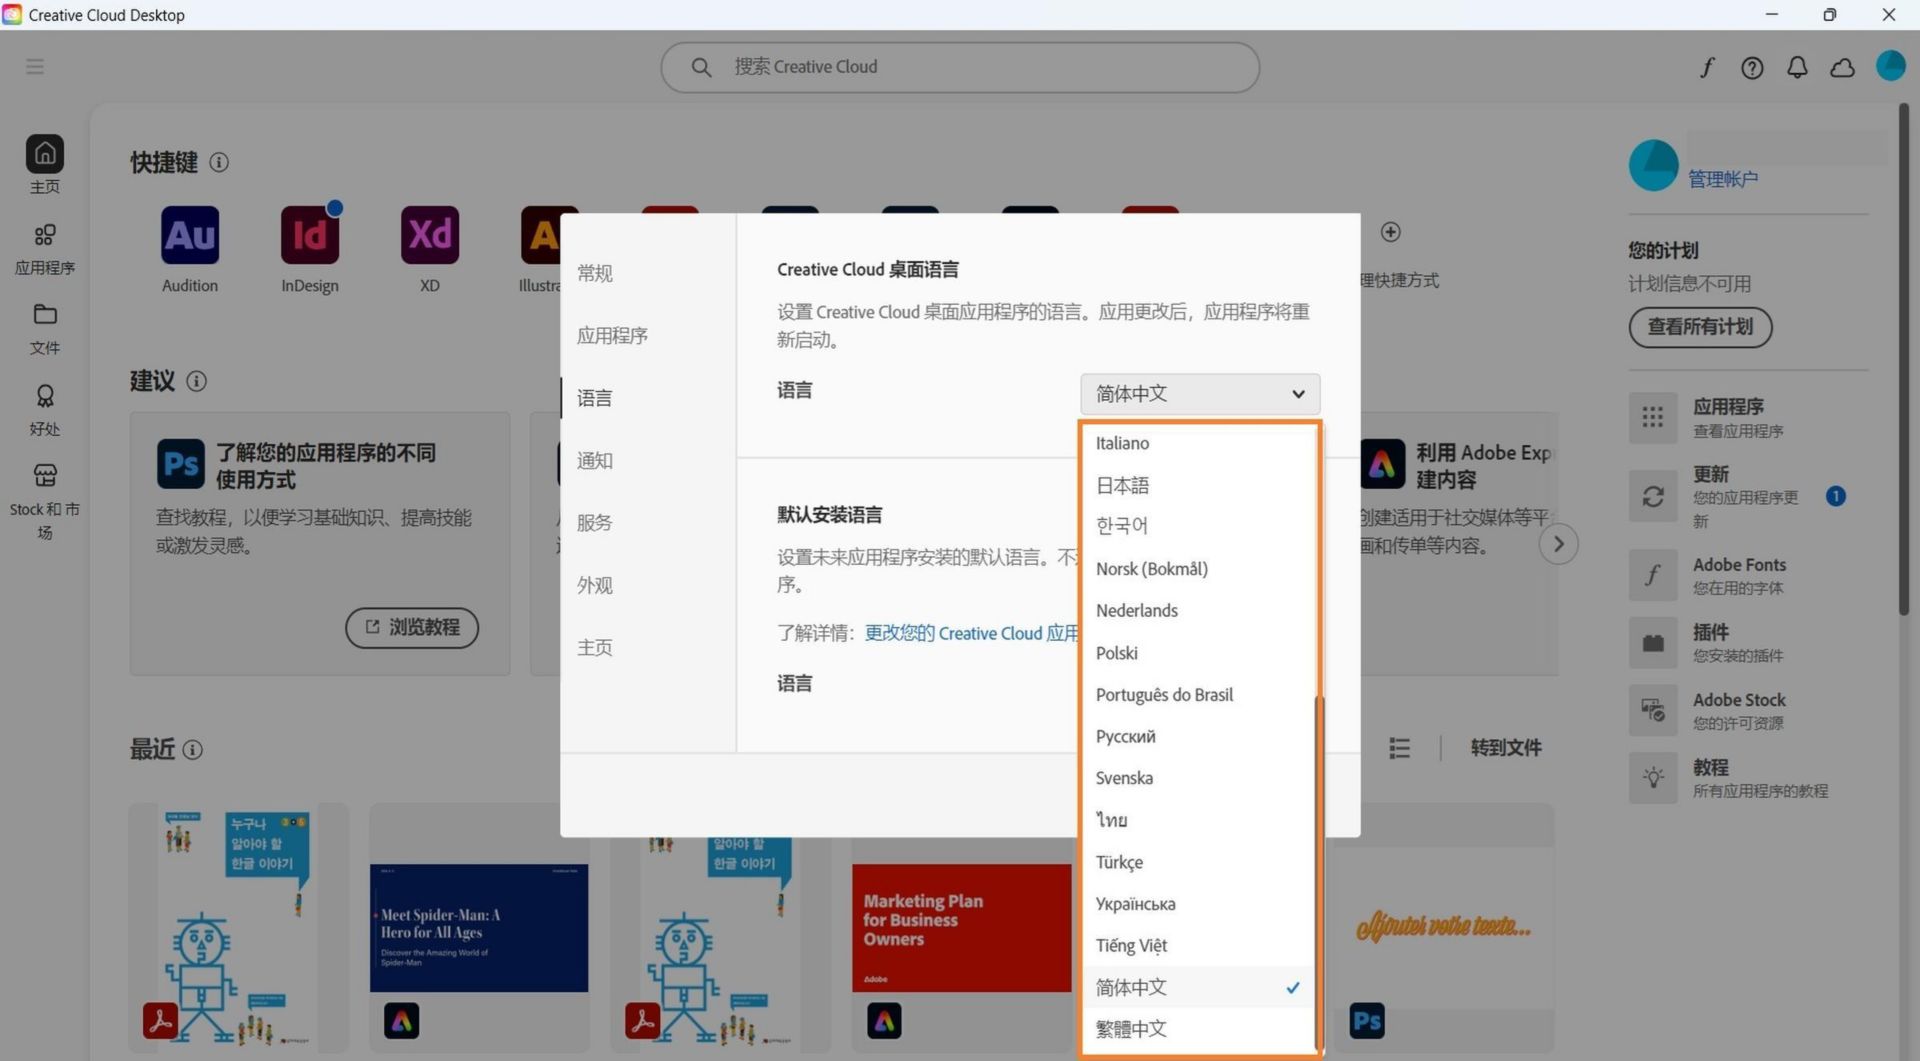Launch the InDesign app icon
The width and height of the screenshot is (1920, 1061).
coord(310,235)
